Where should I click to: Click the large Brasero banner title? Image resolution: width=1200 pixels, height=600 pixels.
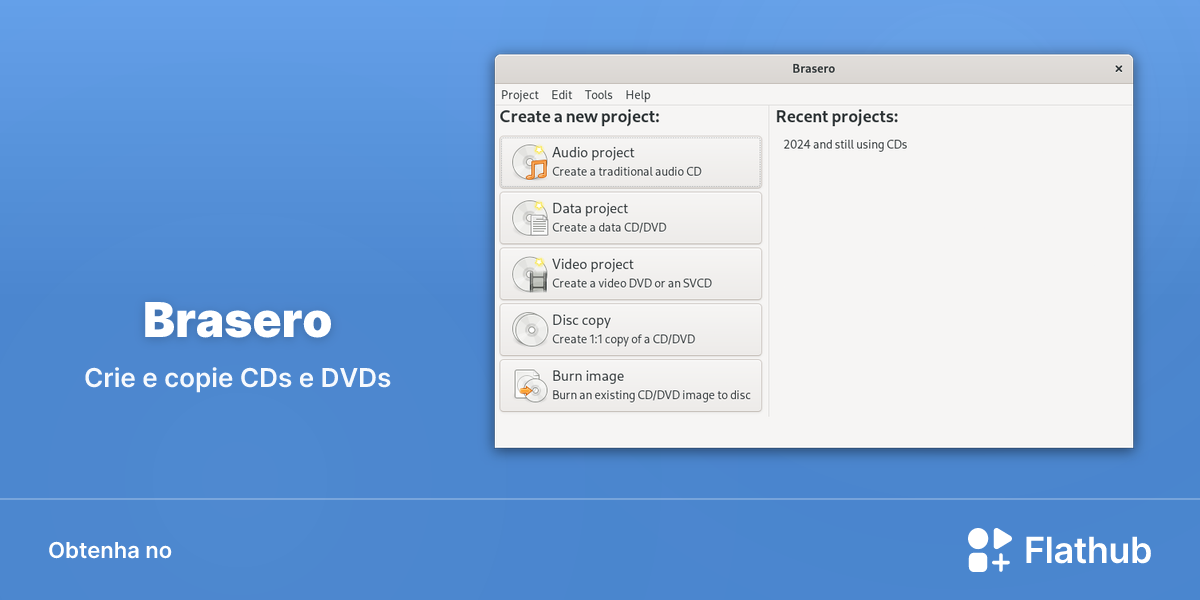click(237, 321)
